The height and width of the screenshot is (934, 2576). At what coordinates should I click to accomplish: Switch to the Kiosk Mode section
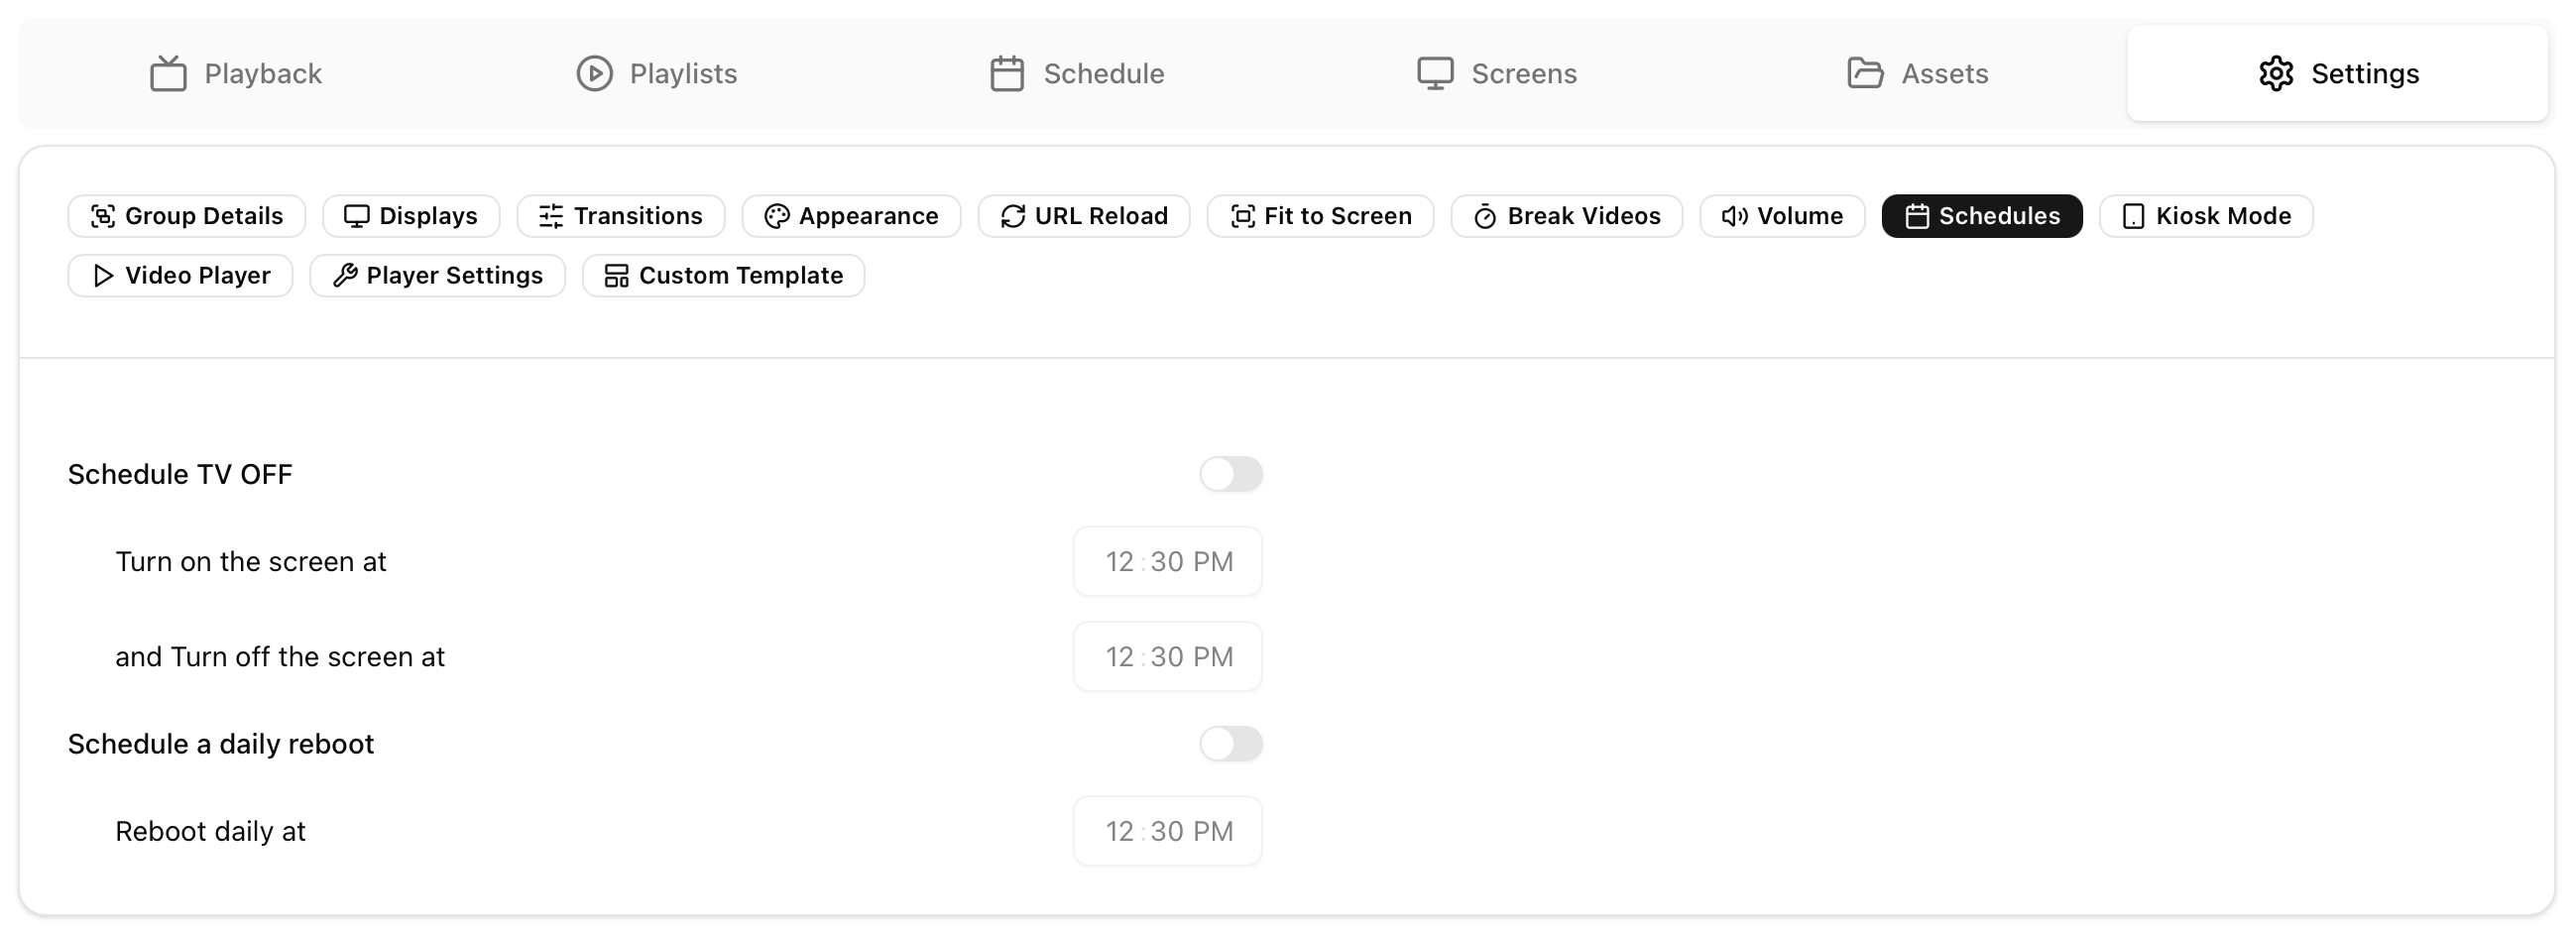click(2205, 217)
